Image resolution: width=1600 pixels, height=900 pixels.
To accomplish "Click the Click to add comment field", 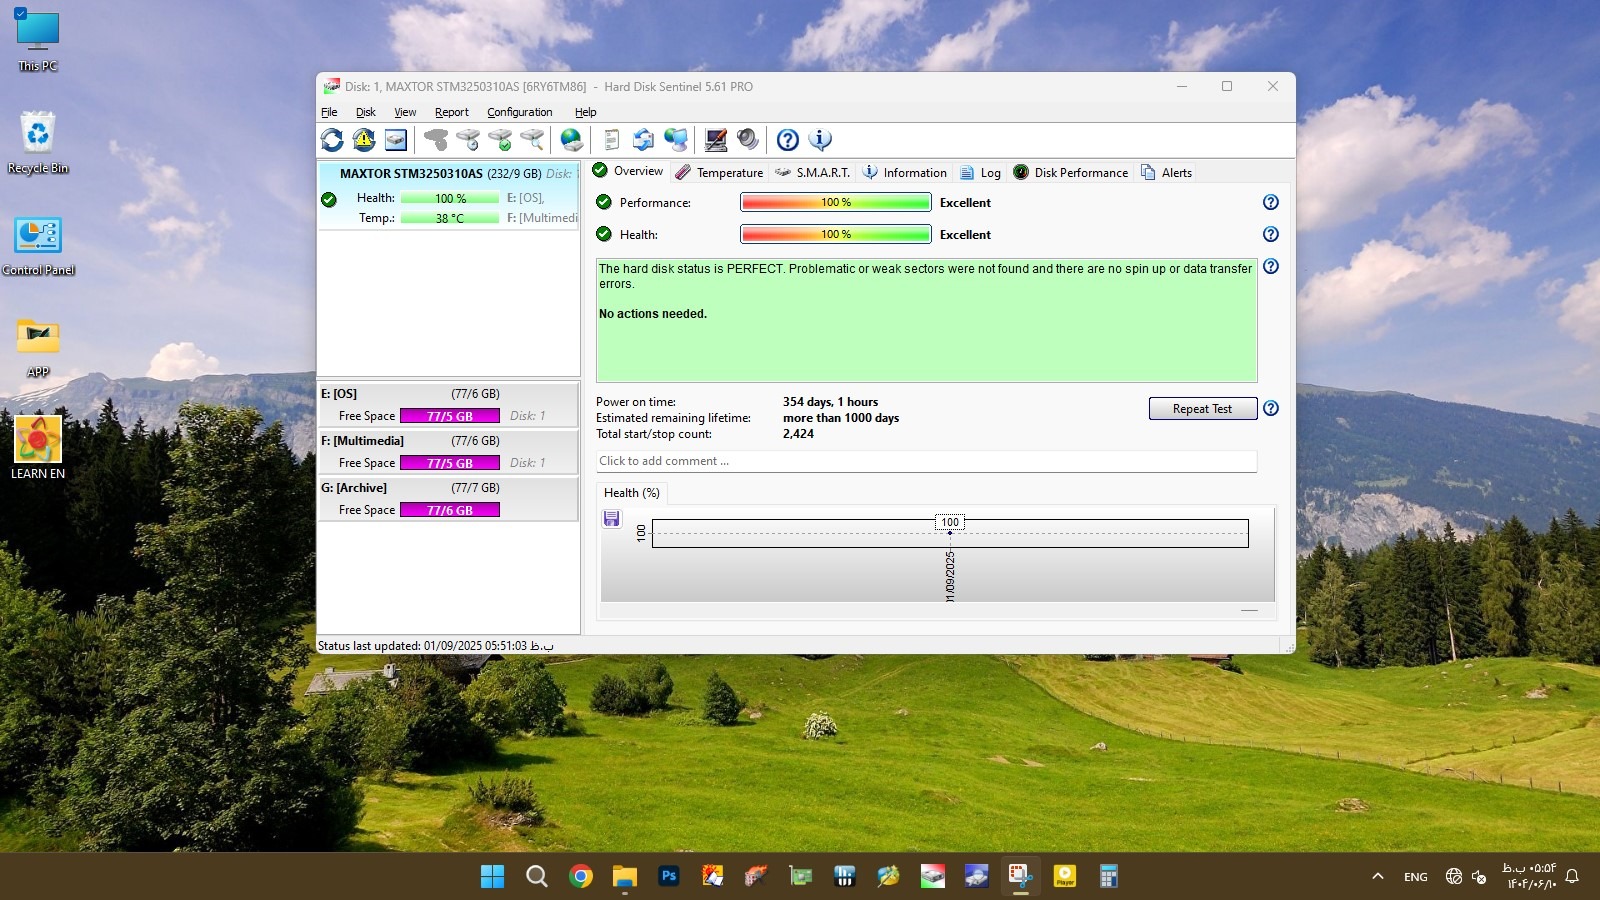I will point(926,461).
